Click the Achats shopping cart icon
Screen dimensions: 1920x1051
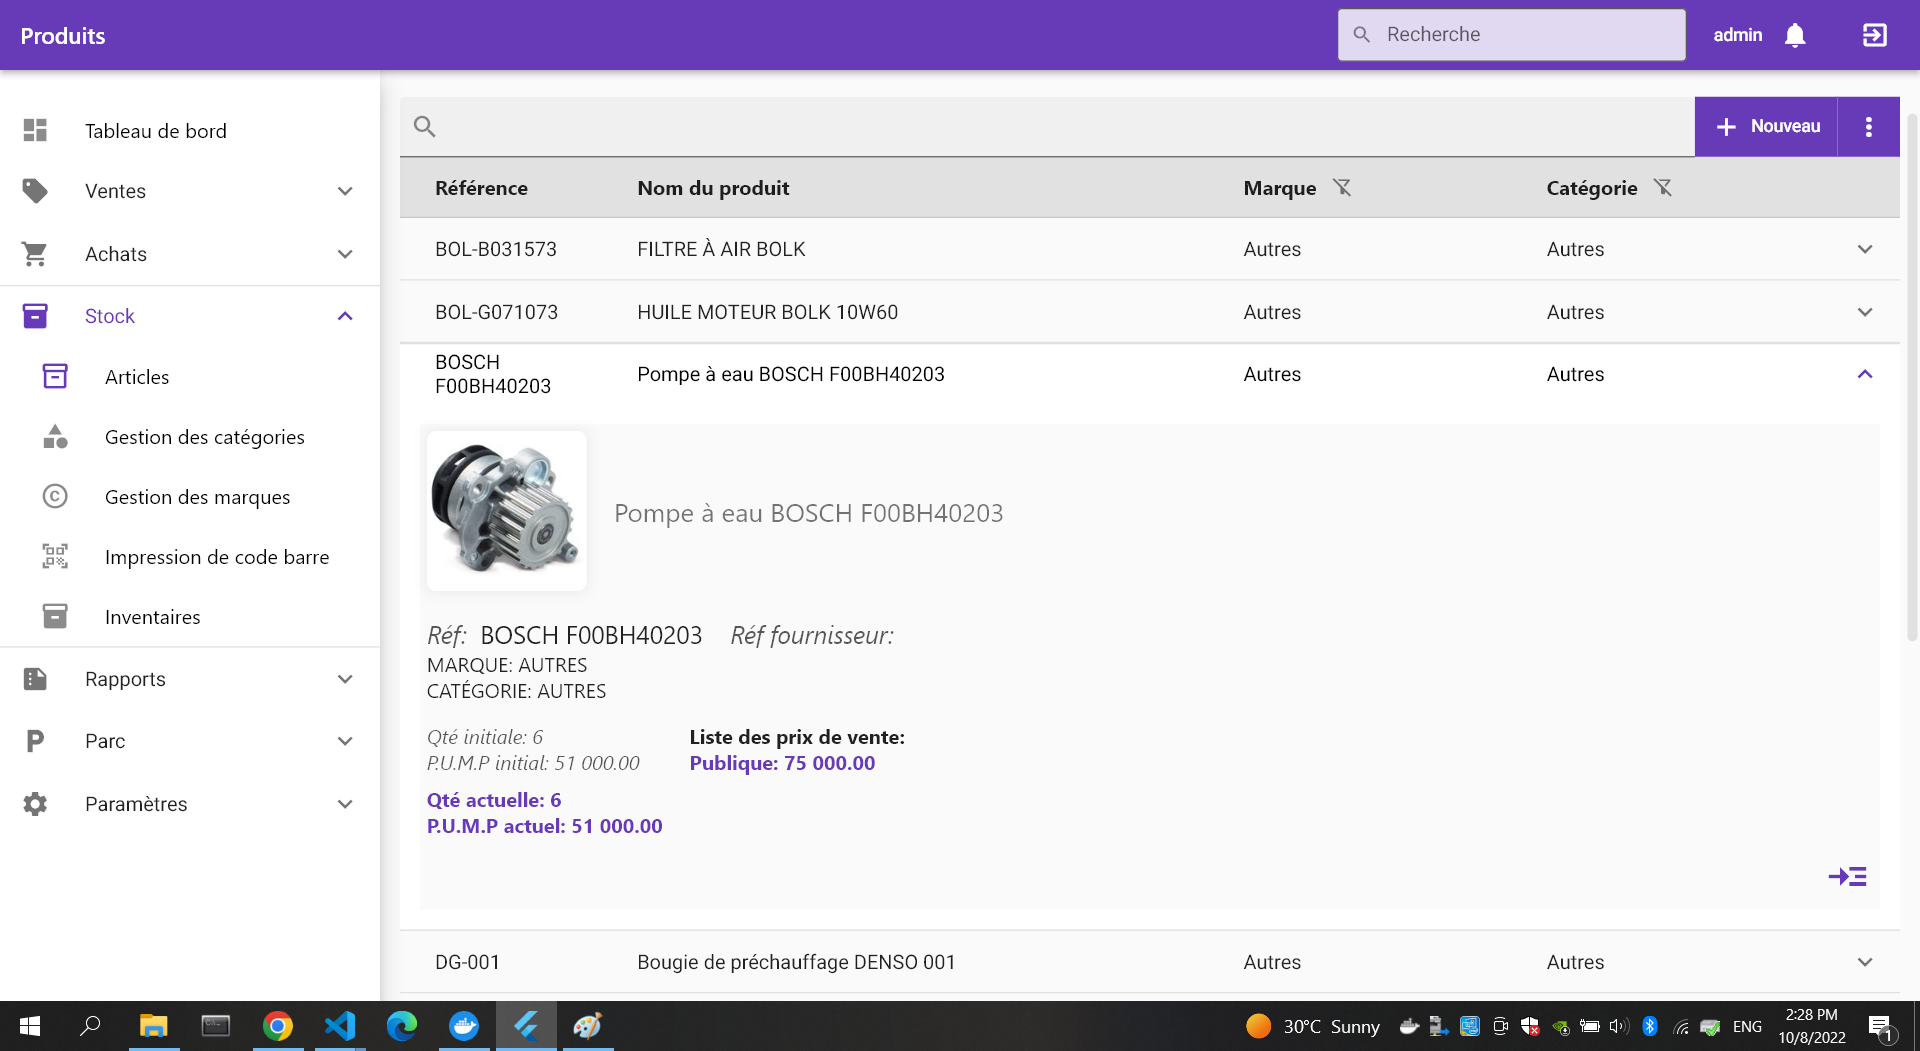tap(35, 254)
